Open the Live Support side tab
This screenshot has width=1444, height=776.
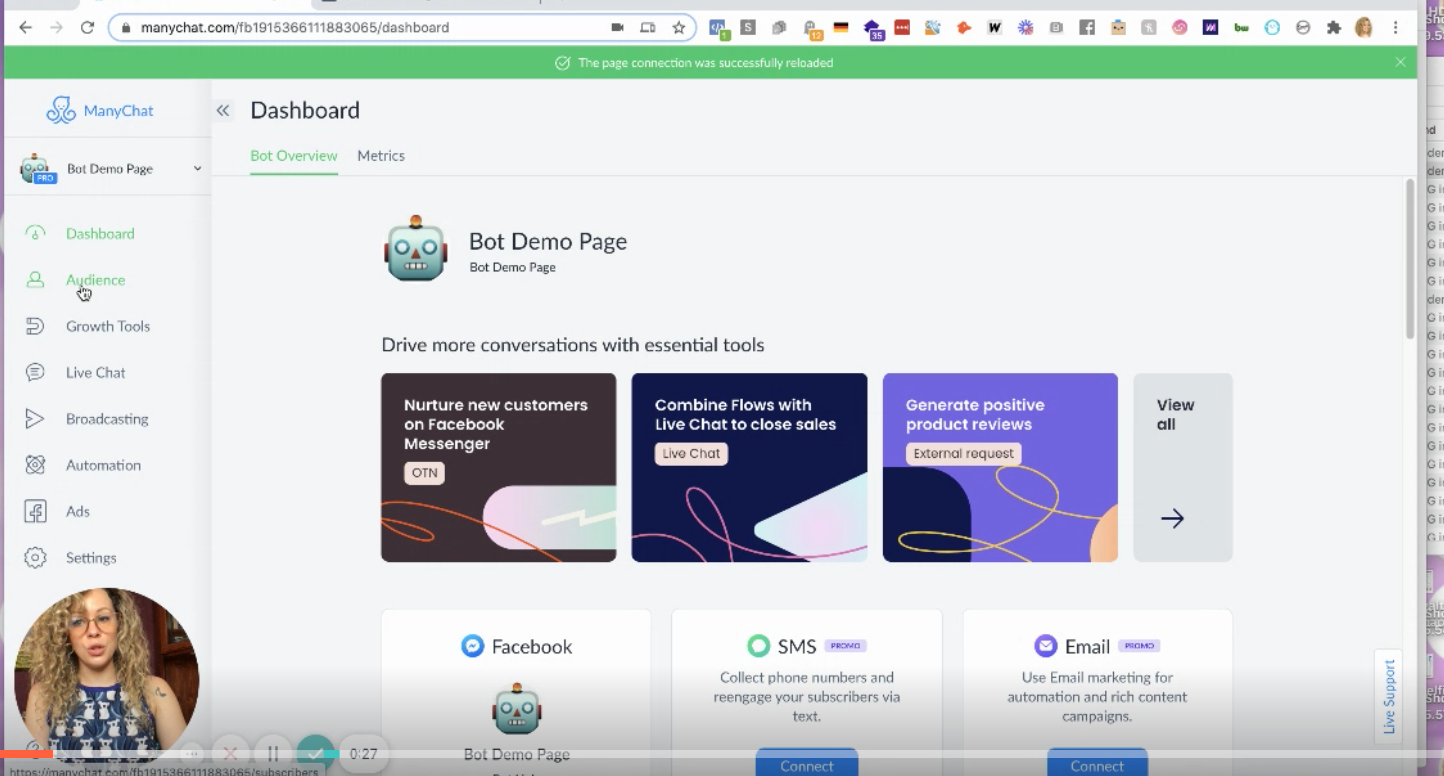(1388, 696)
